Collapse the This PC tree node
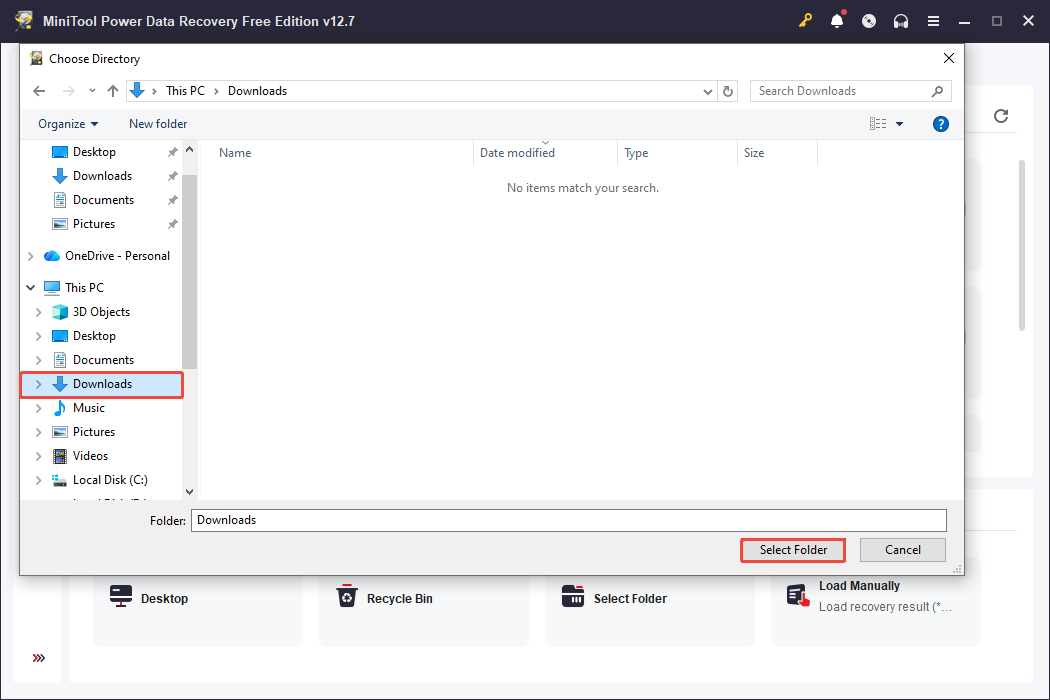 click(29, 287)
